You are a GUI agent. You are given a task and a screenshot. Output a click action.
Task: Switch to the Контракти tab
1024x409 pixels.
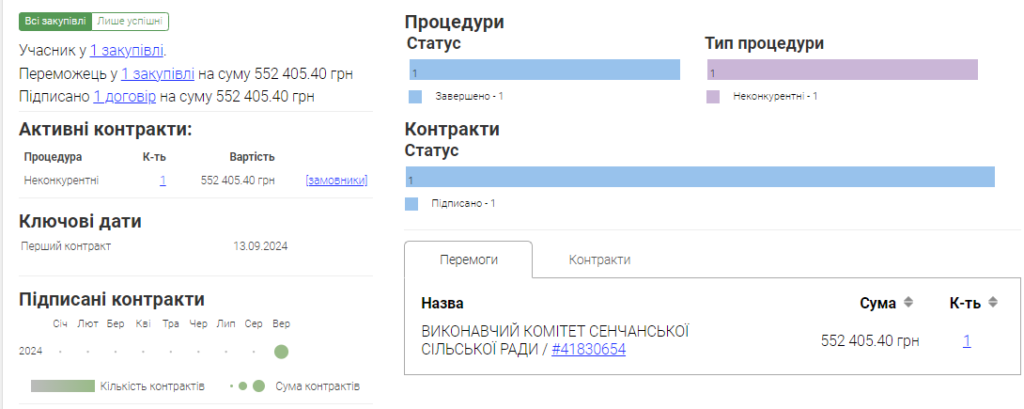coord(599,260)
